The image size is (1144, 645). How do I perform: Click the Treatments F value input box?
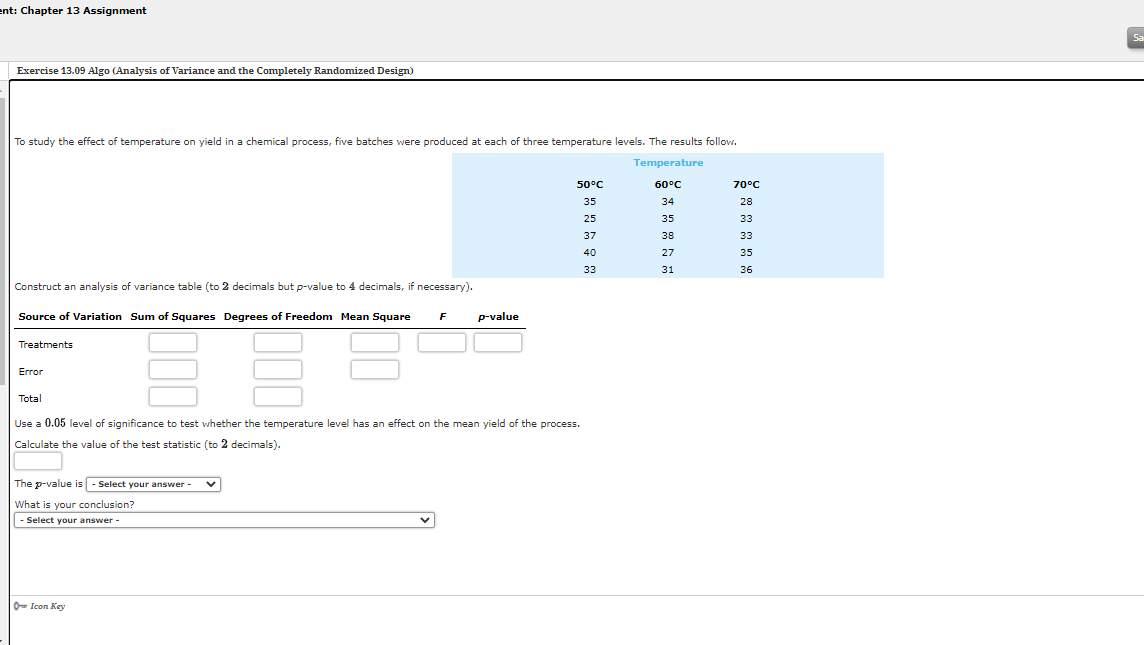pyautogui.click(x=441, y=341)
